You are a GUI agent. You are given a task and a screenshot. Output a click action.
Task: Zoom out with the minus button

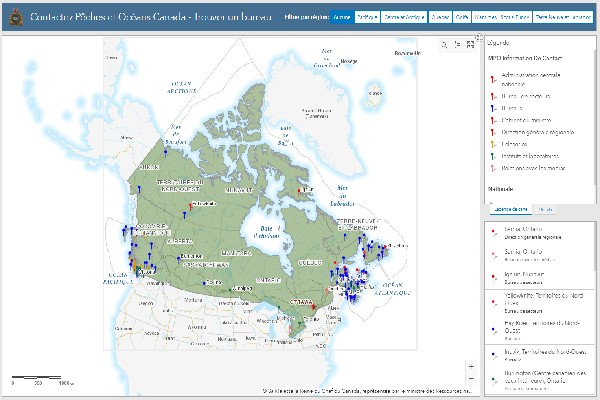pyautogui.click(x=470, y=379)
